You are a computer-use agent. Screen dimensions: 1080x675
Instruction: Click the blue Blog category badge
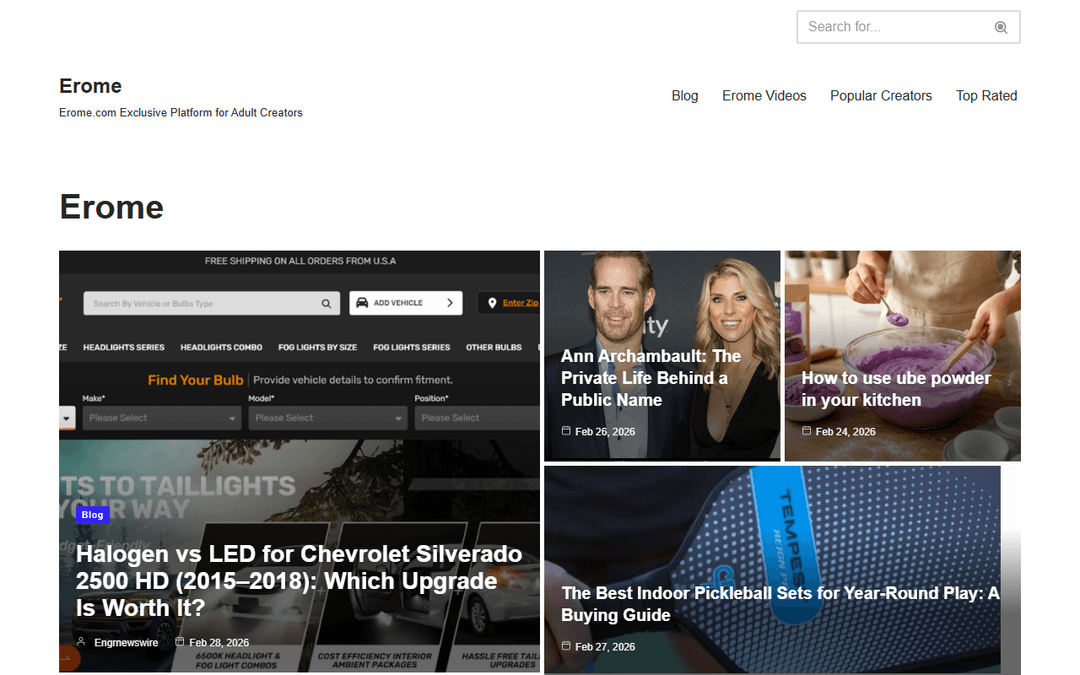tap(92, 515)
